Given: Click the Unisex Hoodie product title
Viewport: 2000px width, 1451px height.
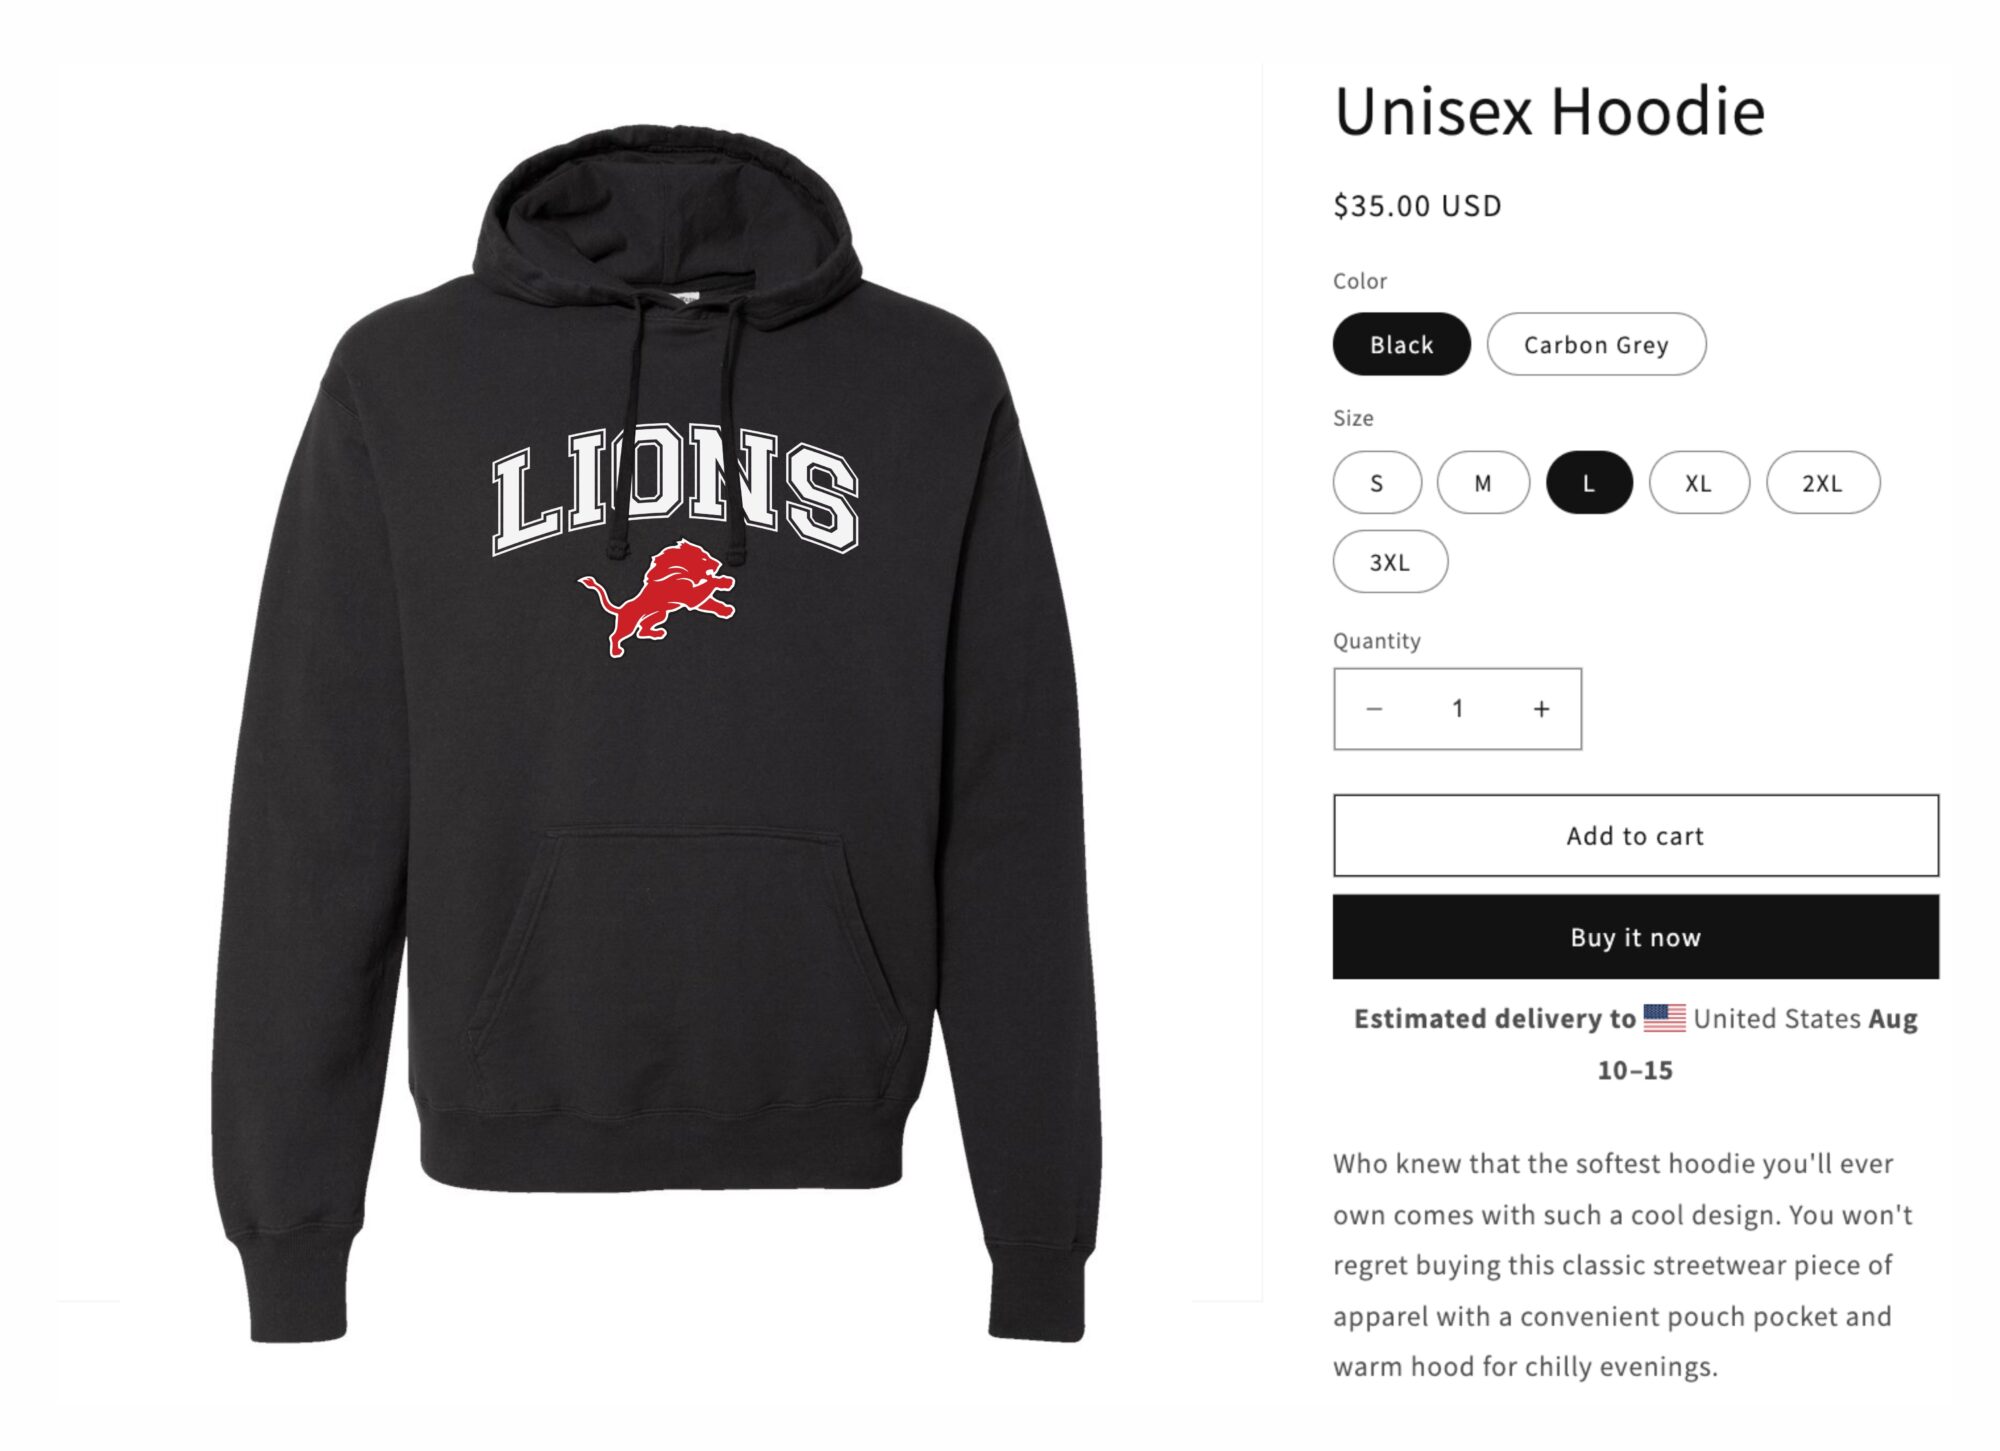Looking at the screenshot, I should [1549, 111].
